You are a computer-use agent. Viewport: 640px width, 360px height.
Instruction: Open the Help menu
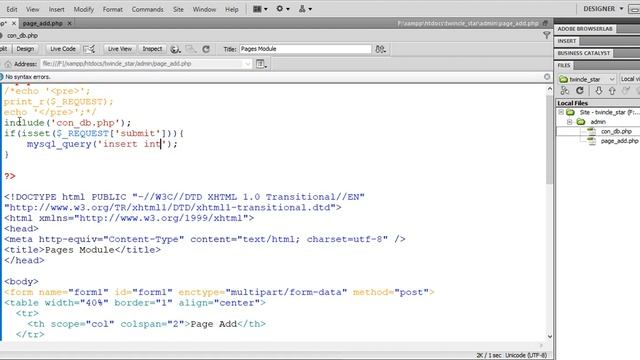coord(231,9)
